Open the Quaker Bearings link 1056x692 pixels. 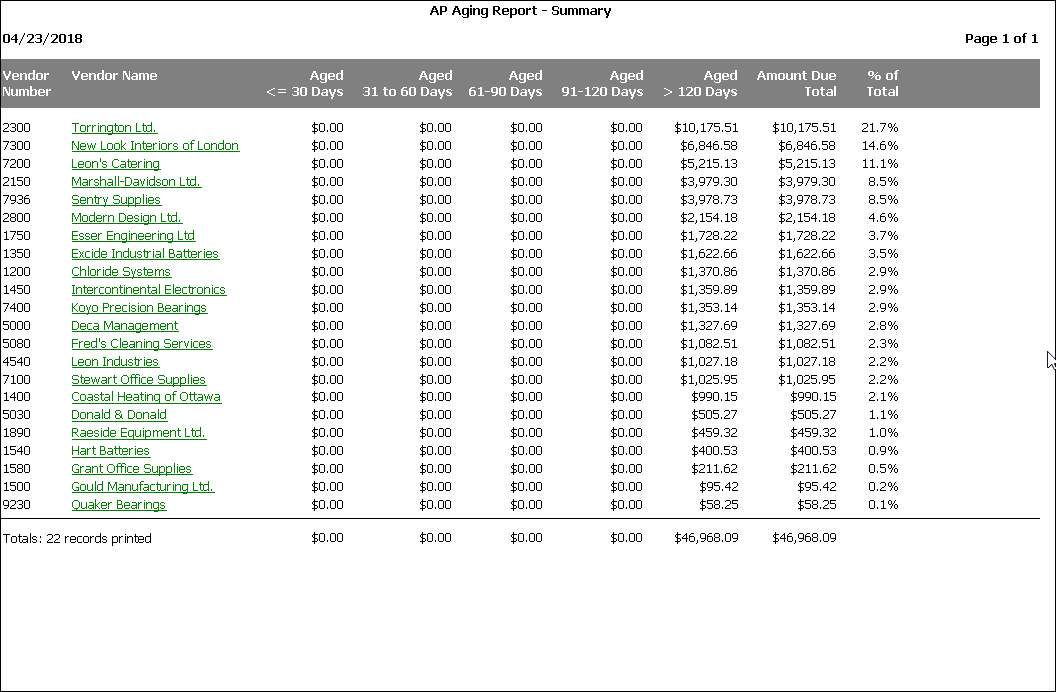click(x=119, y=505)
